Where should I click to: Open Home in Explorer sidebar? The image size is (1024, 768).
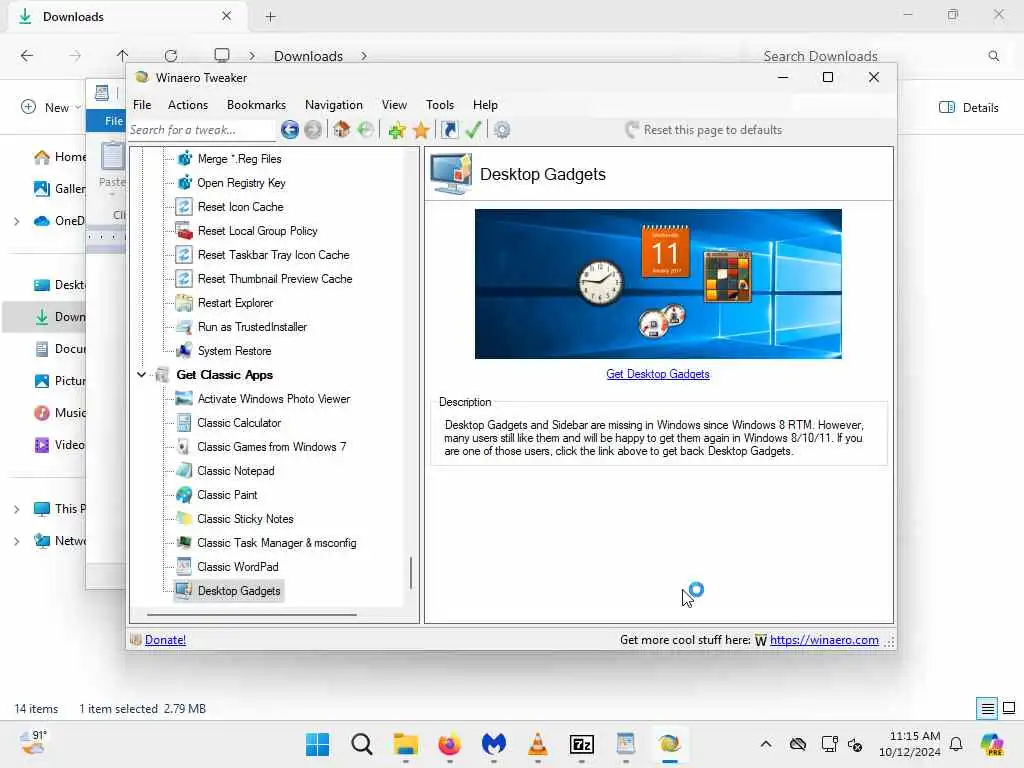click(x=59, y=157)
